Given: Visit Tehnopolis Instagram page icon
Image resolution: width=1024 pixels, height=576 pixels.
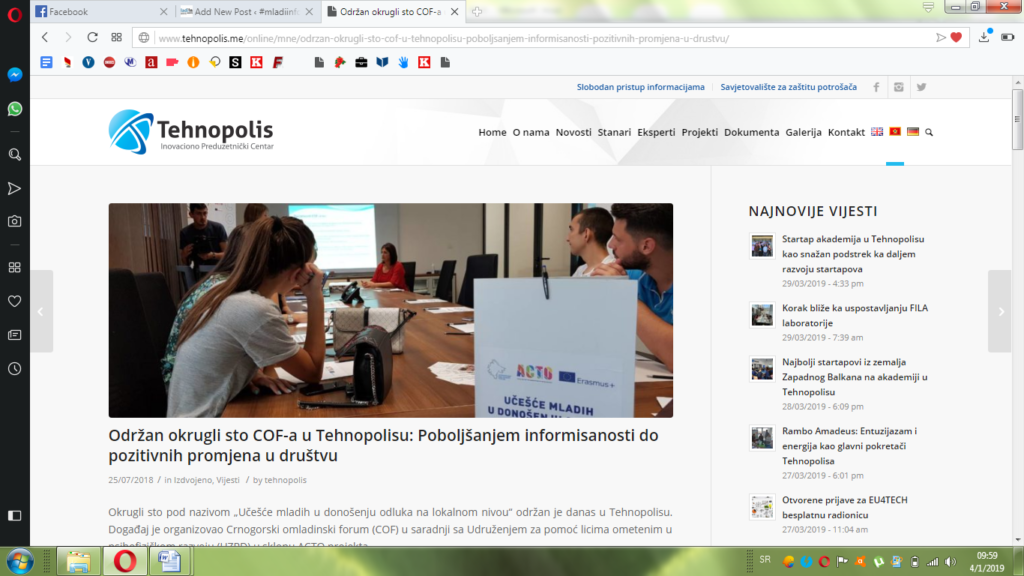Looking at the screenshot, I should (899, 87).
